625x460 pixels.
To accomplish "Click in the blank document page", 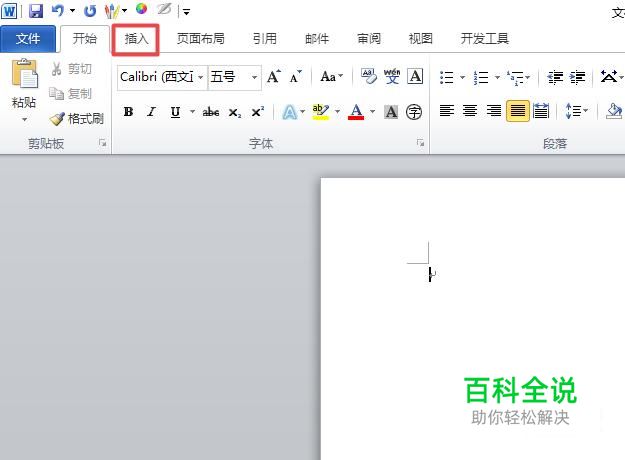I will point(473,319).
